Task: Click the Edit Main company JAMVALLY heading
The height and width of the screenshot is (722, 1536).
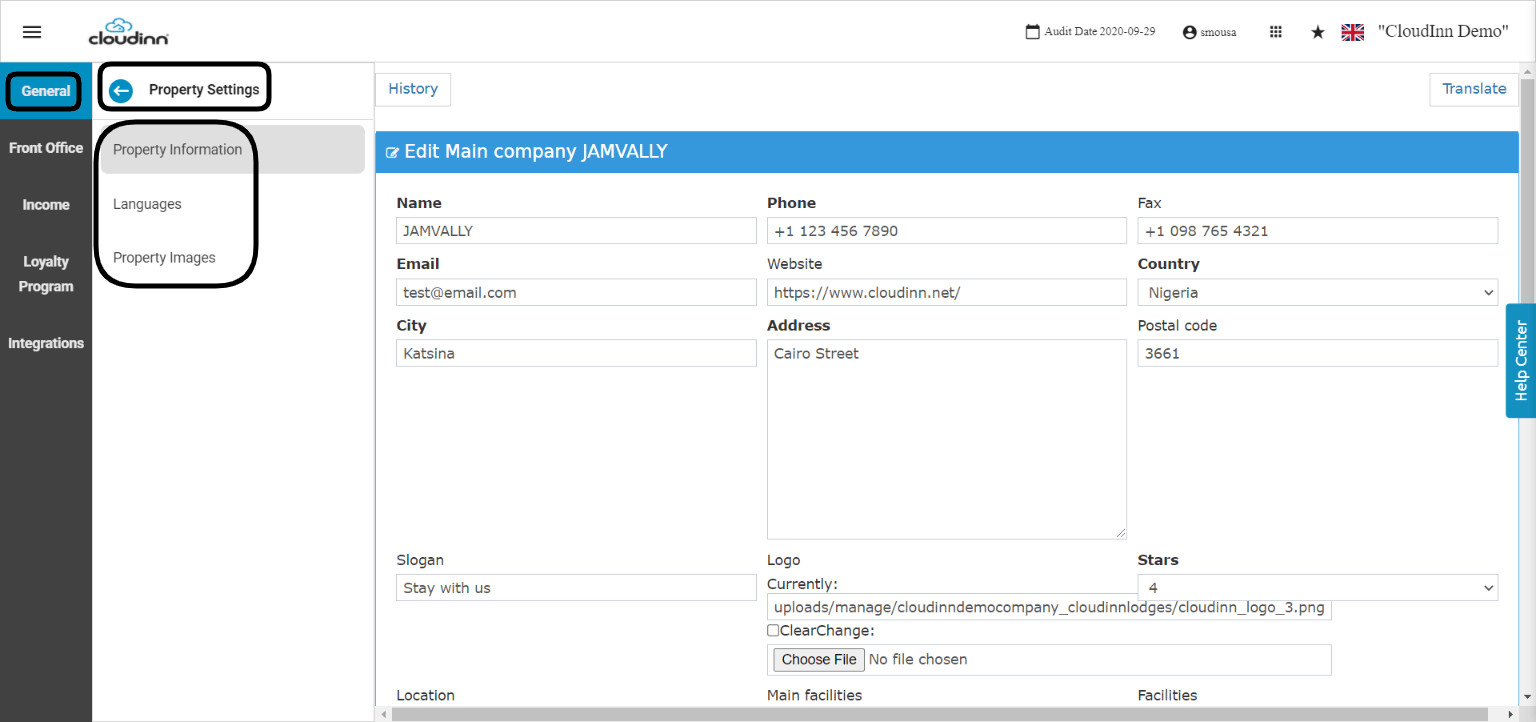Action: [536, 152]
